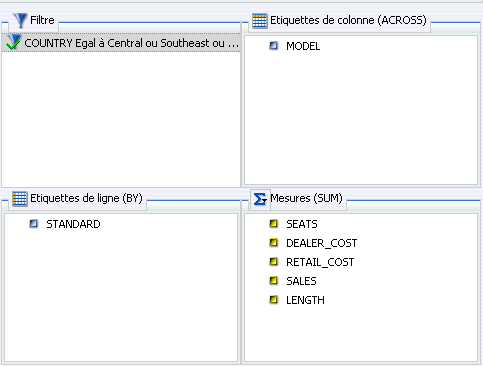This screenshot has height=366, width=483.
Task: Select the SEATS measure
Action: (302, 224)
